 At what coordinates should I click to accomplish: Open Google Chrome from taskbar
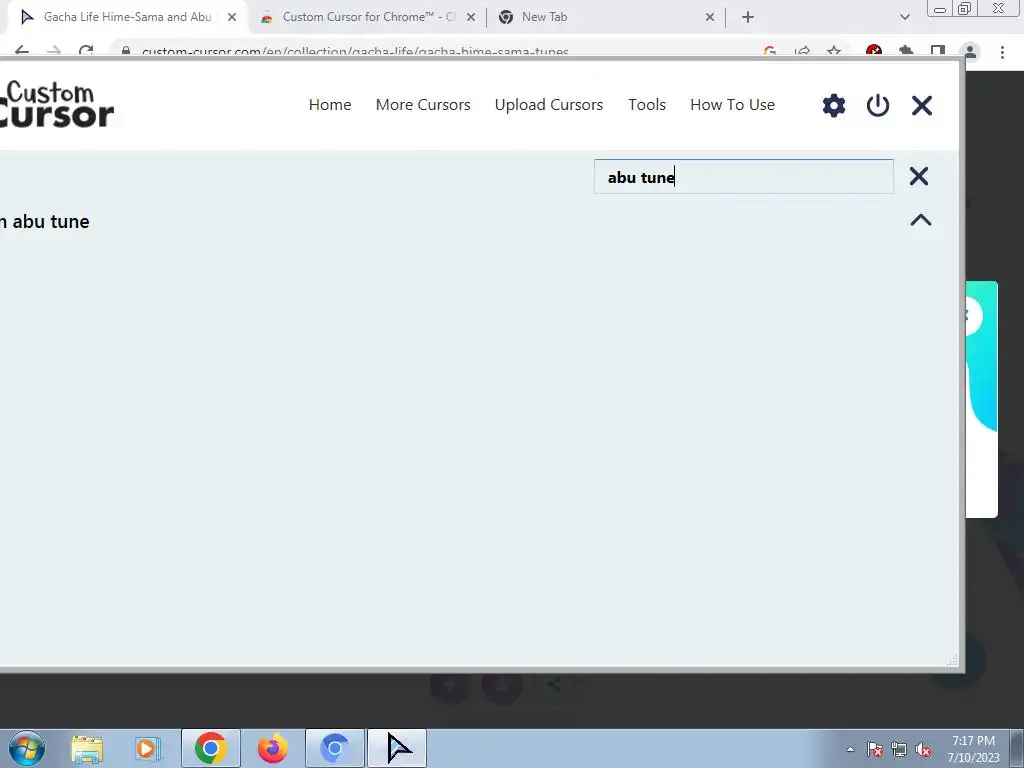210,748
